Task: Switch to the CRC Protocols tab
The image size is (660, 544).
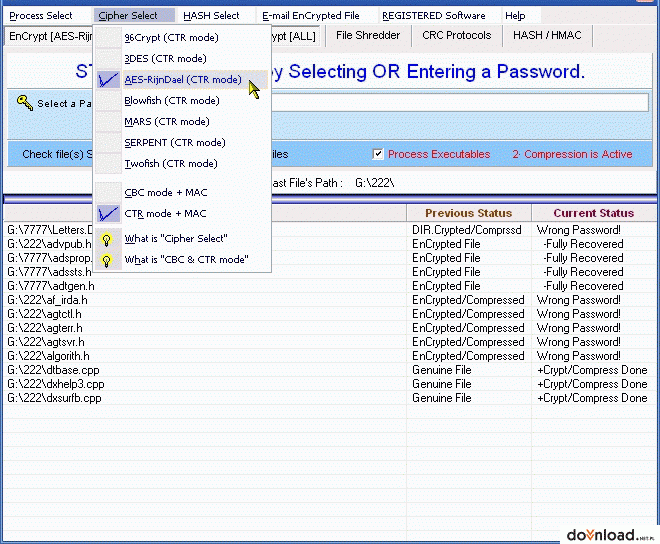Action: pos(456,35)
